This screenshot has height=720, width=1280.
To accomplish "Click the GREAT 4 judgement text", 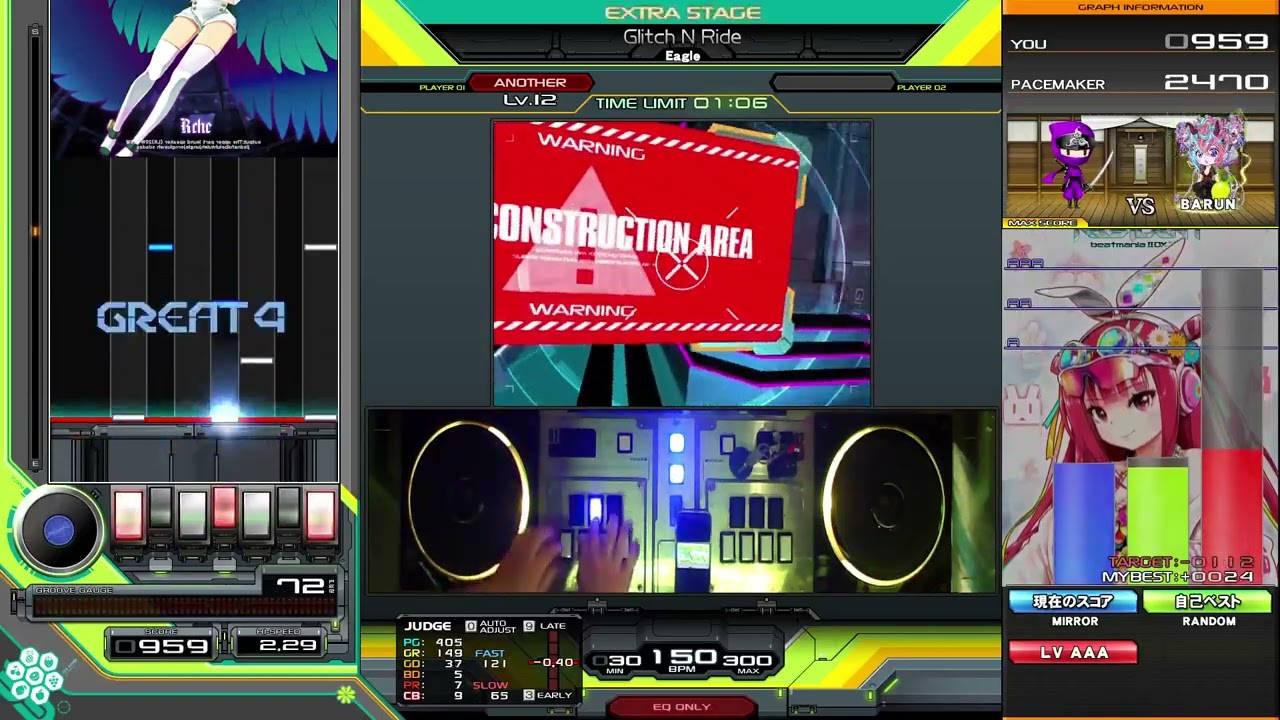I will pos(191,318).
